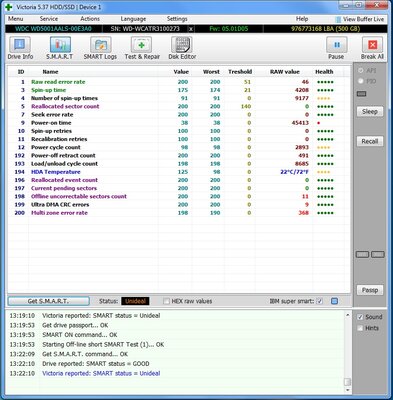The height and width of the screenshot is (400, 393).
Task: Select the API radio button
Action: tap(360, 71)
